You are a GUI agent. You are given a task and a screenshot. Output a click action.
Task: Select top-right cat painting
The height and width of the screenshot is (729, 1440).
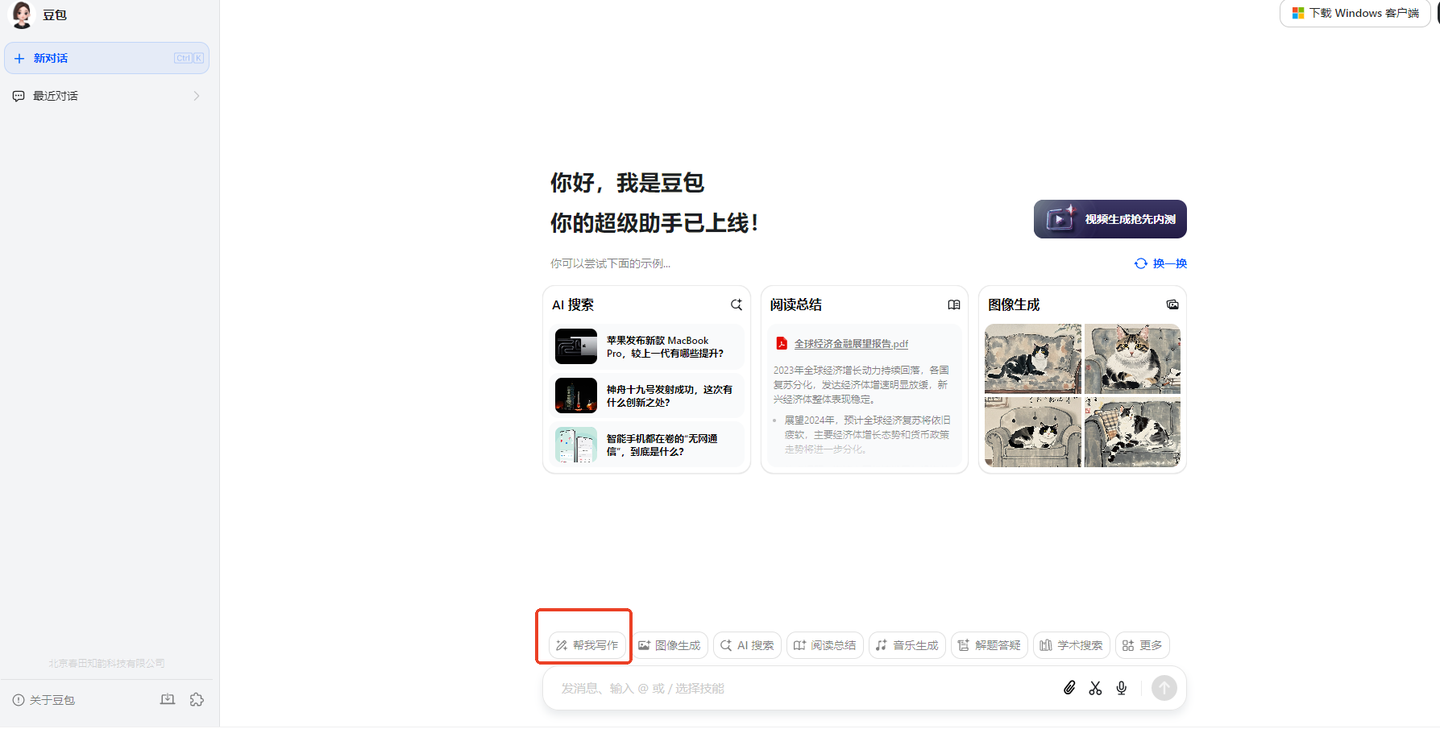click(x=1132, y=358)
